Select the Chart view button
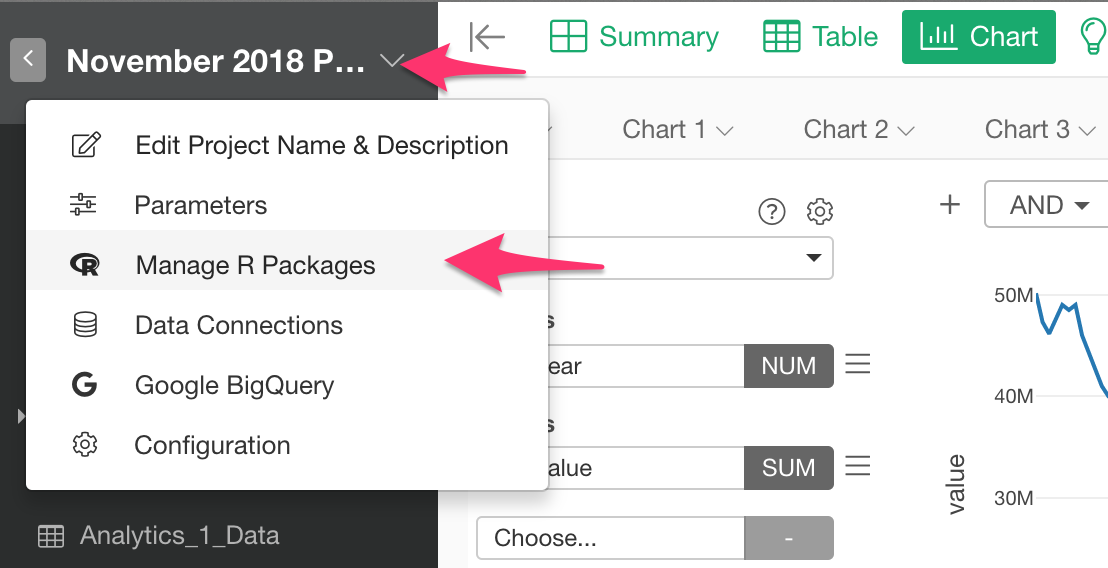The height and width of the screenshot is (568, 1108). coord(978,37)
